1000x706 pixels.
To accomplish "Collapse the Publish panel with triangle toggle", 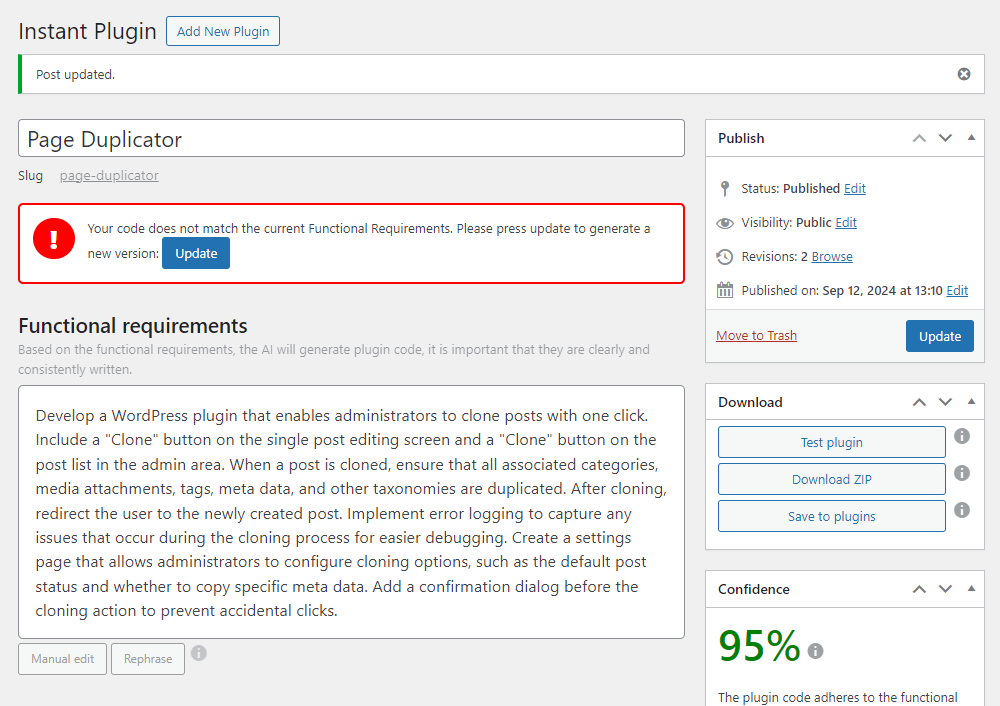I will (x=971, y=138).
